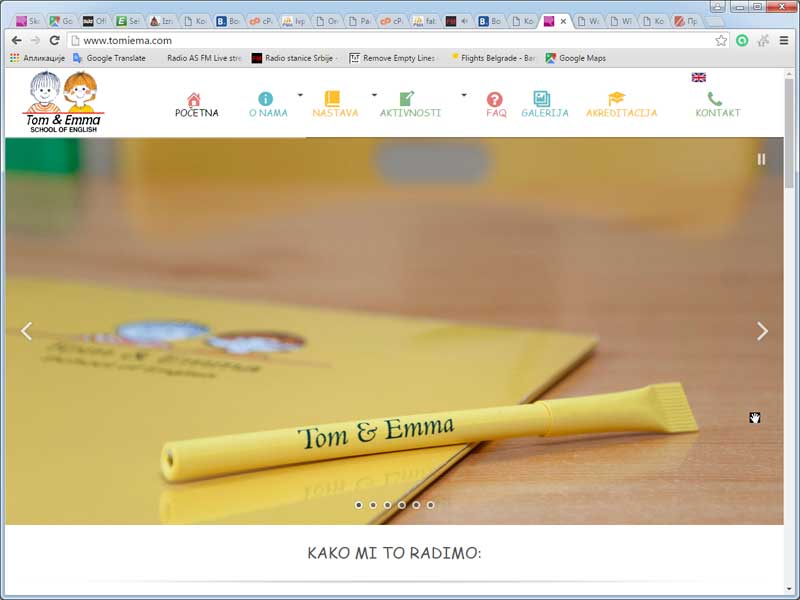Screen dimensions: 800x600
Task: Click the page vertical scrollbar thumb
Action: 789,134
